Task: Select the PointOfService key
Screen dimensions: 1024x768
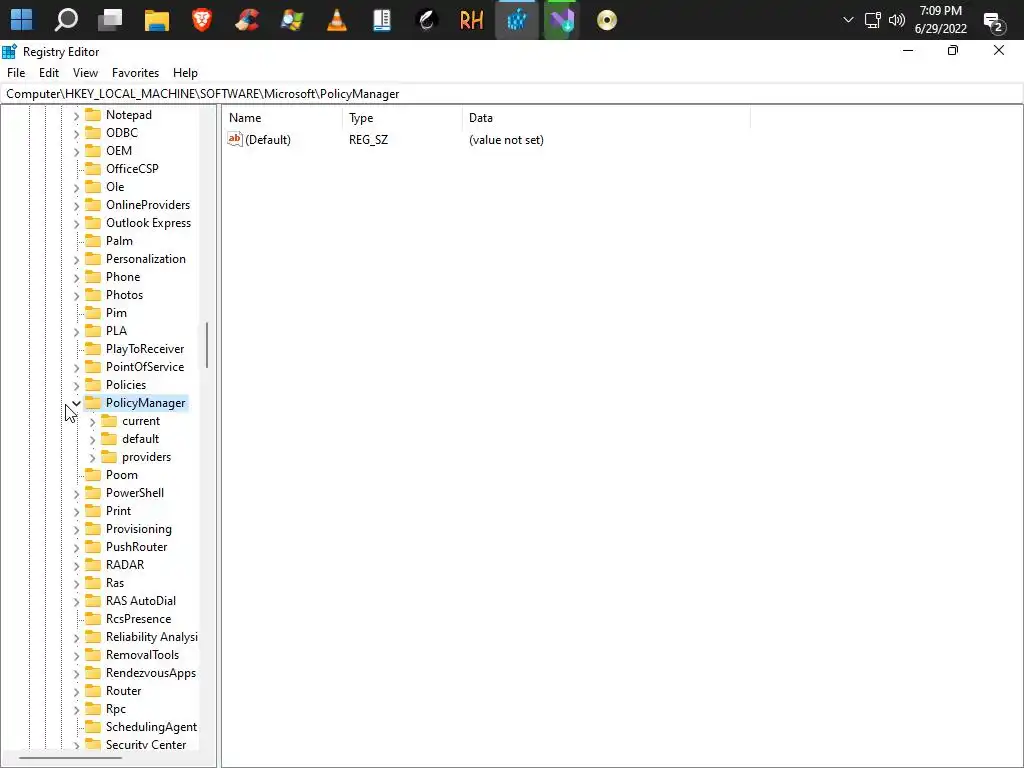Action: [x=145, y=366]
